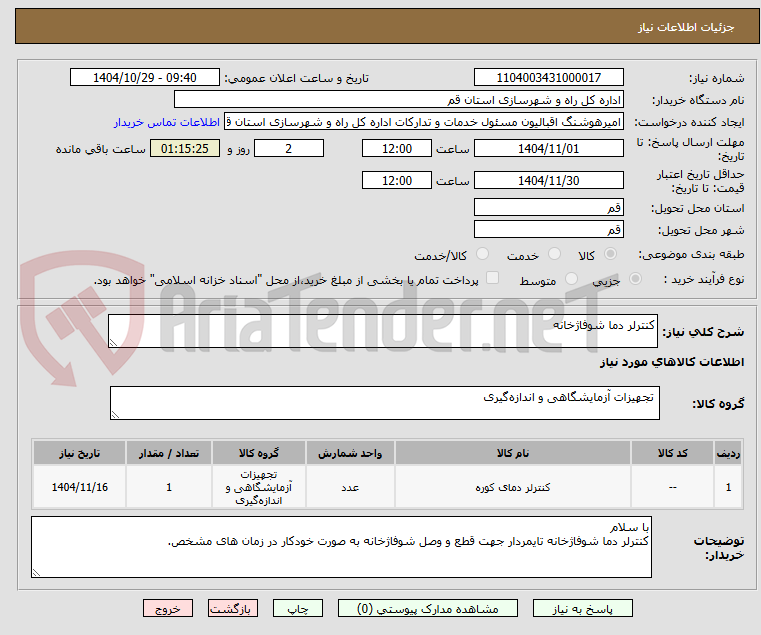Click the countdown timer 01:15:25
Image resolution: width=761 pixels, height=635 pixels.
(x=184, y=148)
